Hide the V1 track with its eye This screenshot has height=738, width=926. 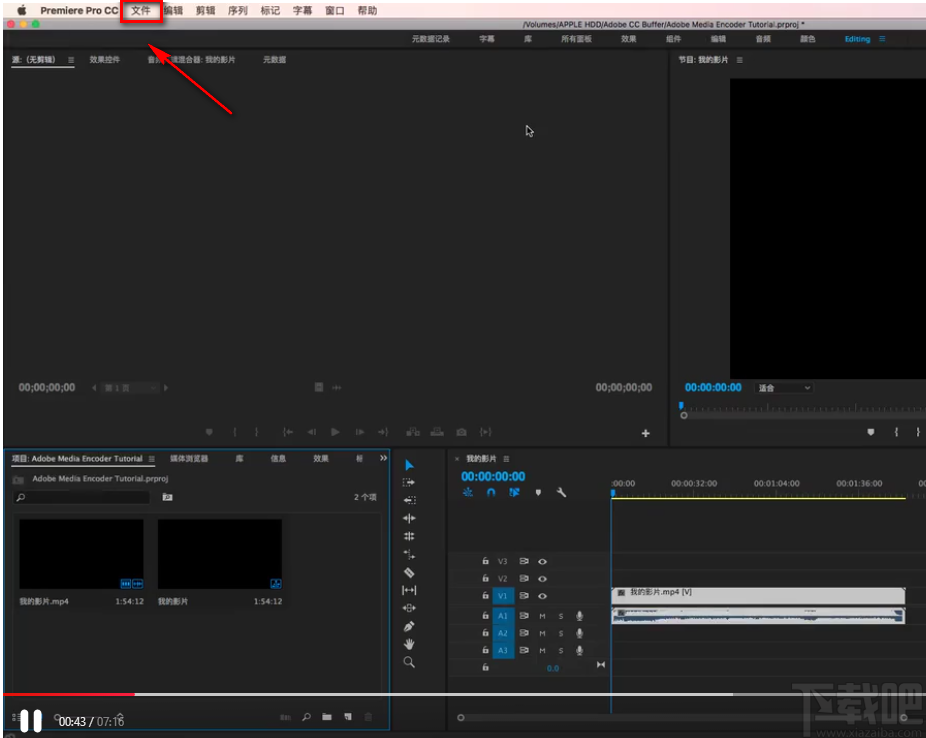542,596
